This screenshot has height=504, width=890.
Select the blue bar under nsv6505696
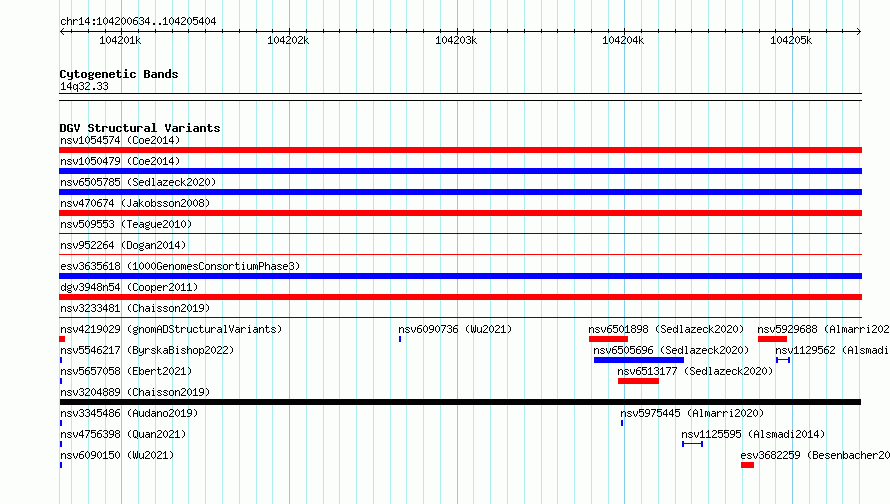(x=639, y=360)
